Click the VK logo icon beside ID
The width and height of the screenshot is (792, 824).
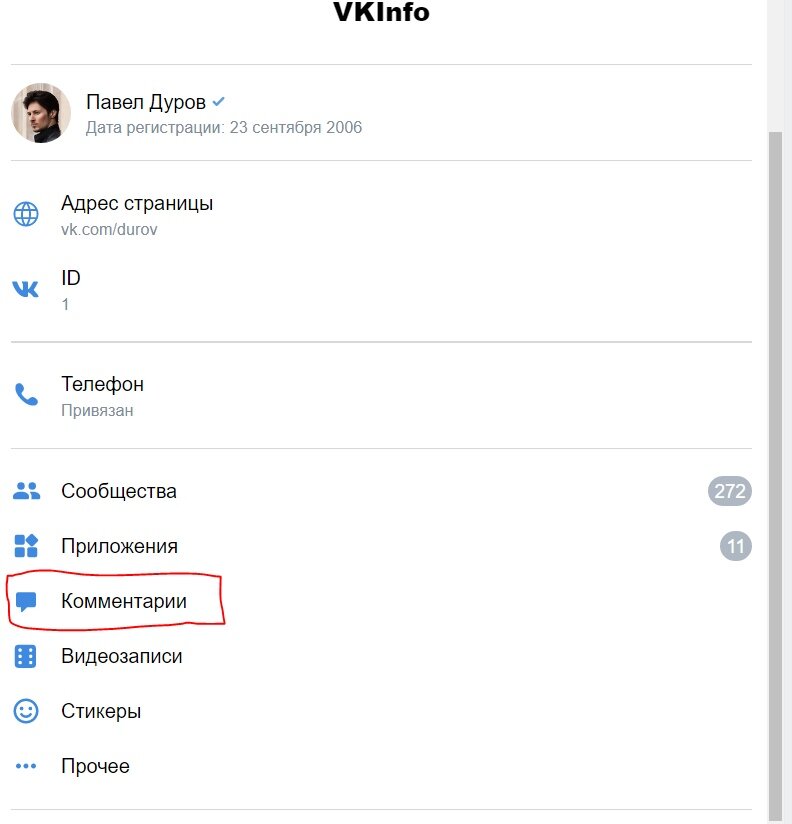pyautogui.click(x=26, y=289)
